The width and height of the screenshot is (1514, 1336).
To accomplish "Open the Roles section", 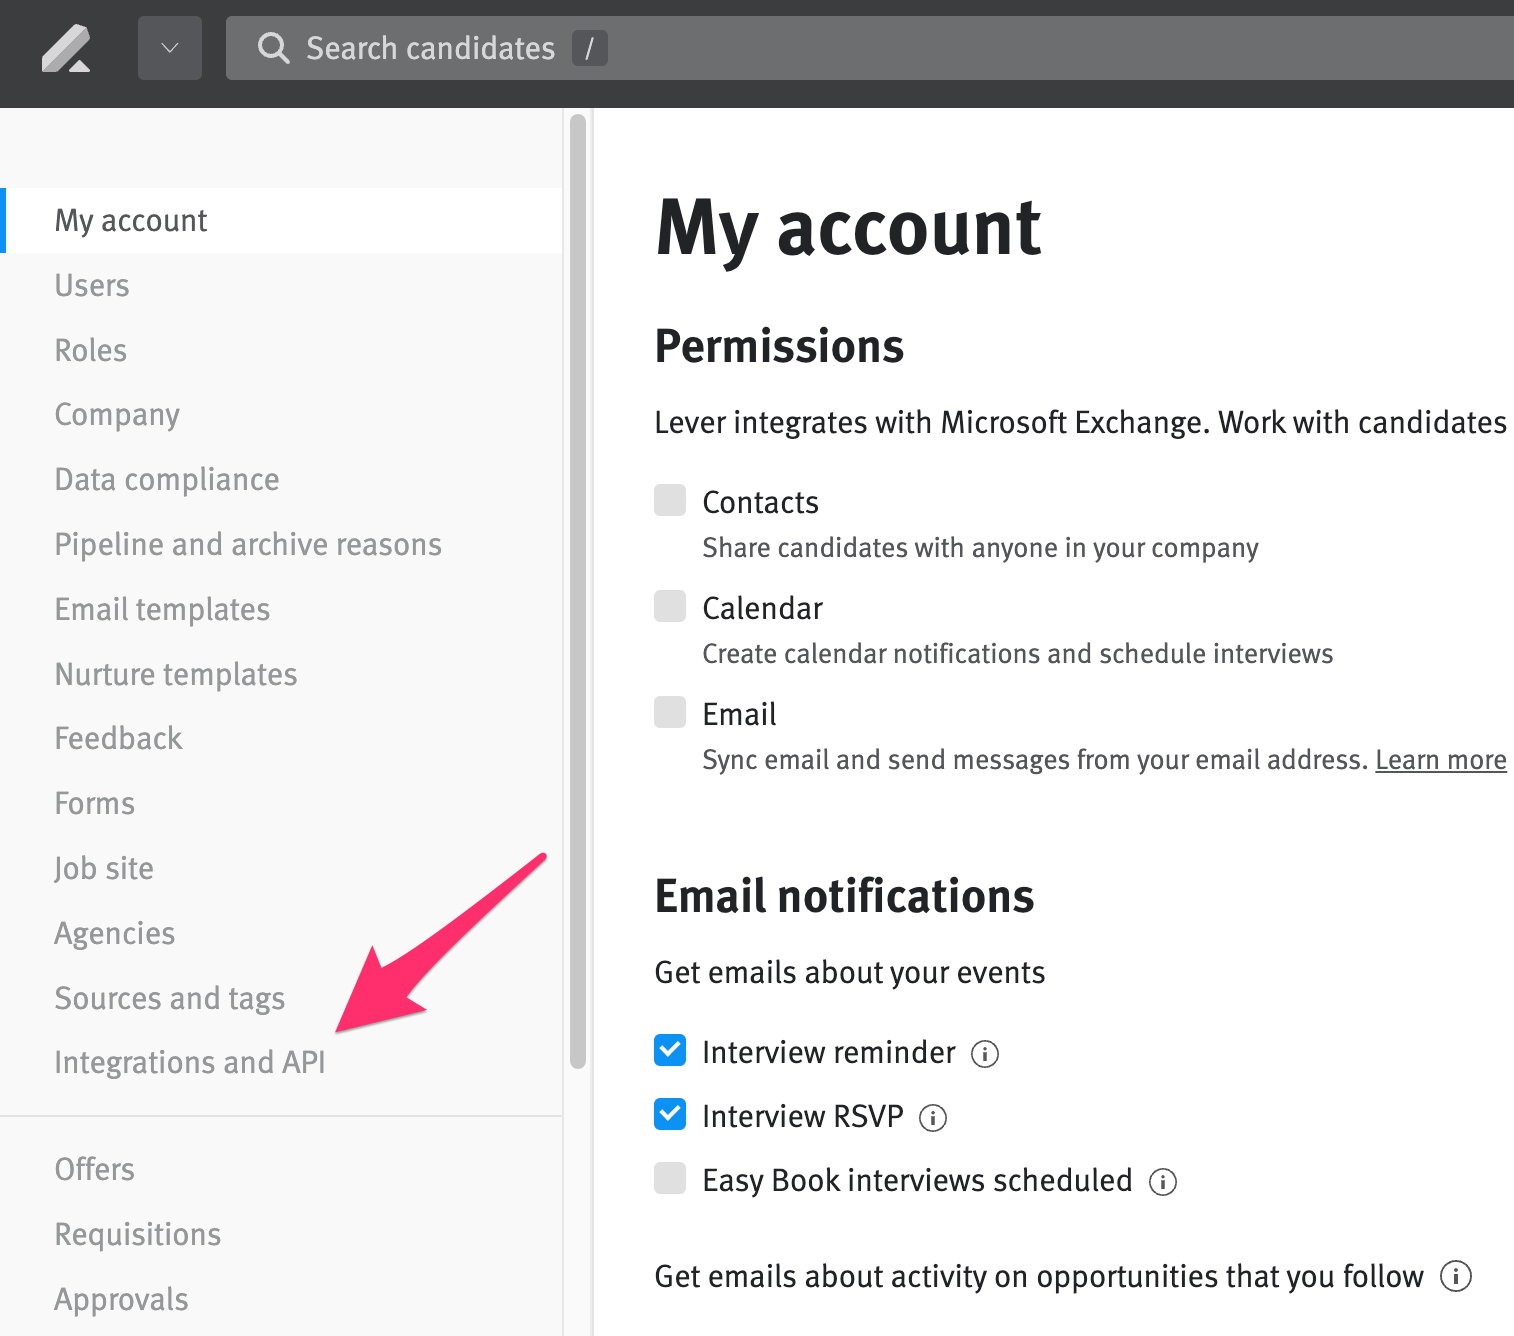I will (x=91, y=351).
